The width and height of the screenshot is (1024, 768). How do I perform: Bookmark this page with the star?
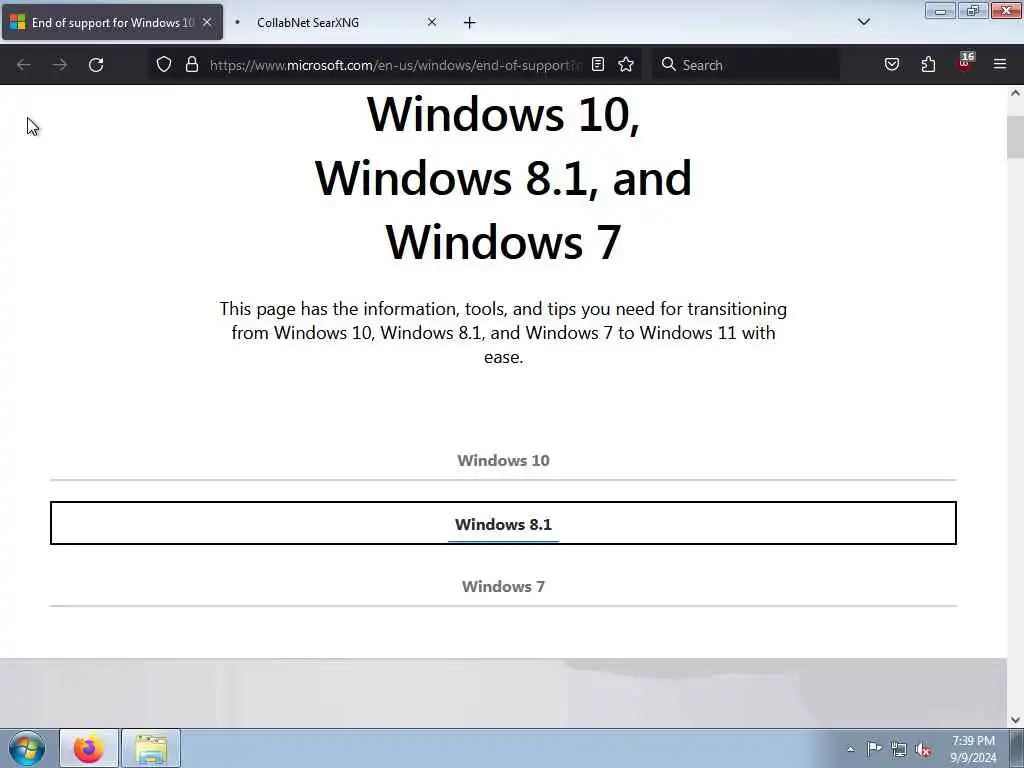pos(626,65)
